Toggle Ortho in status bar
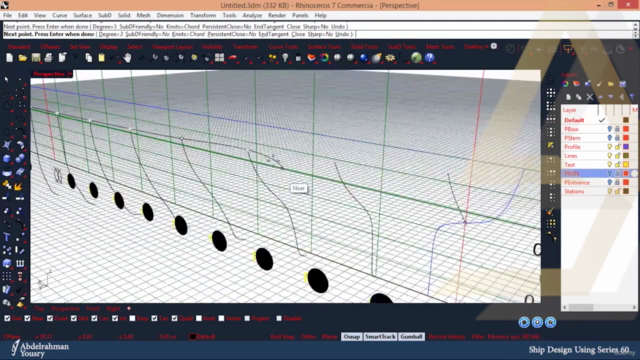The width and height of the screenshot is (640, 360). [308, 337]
